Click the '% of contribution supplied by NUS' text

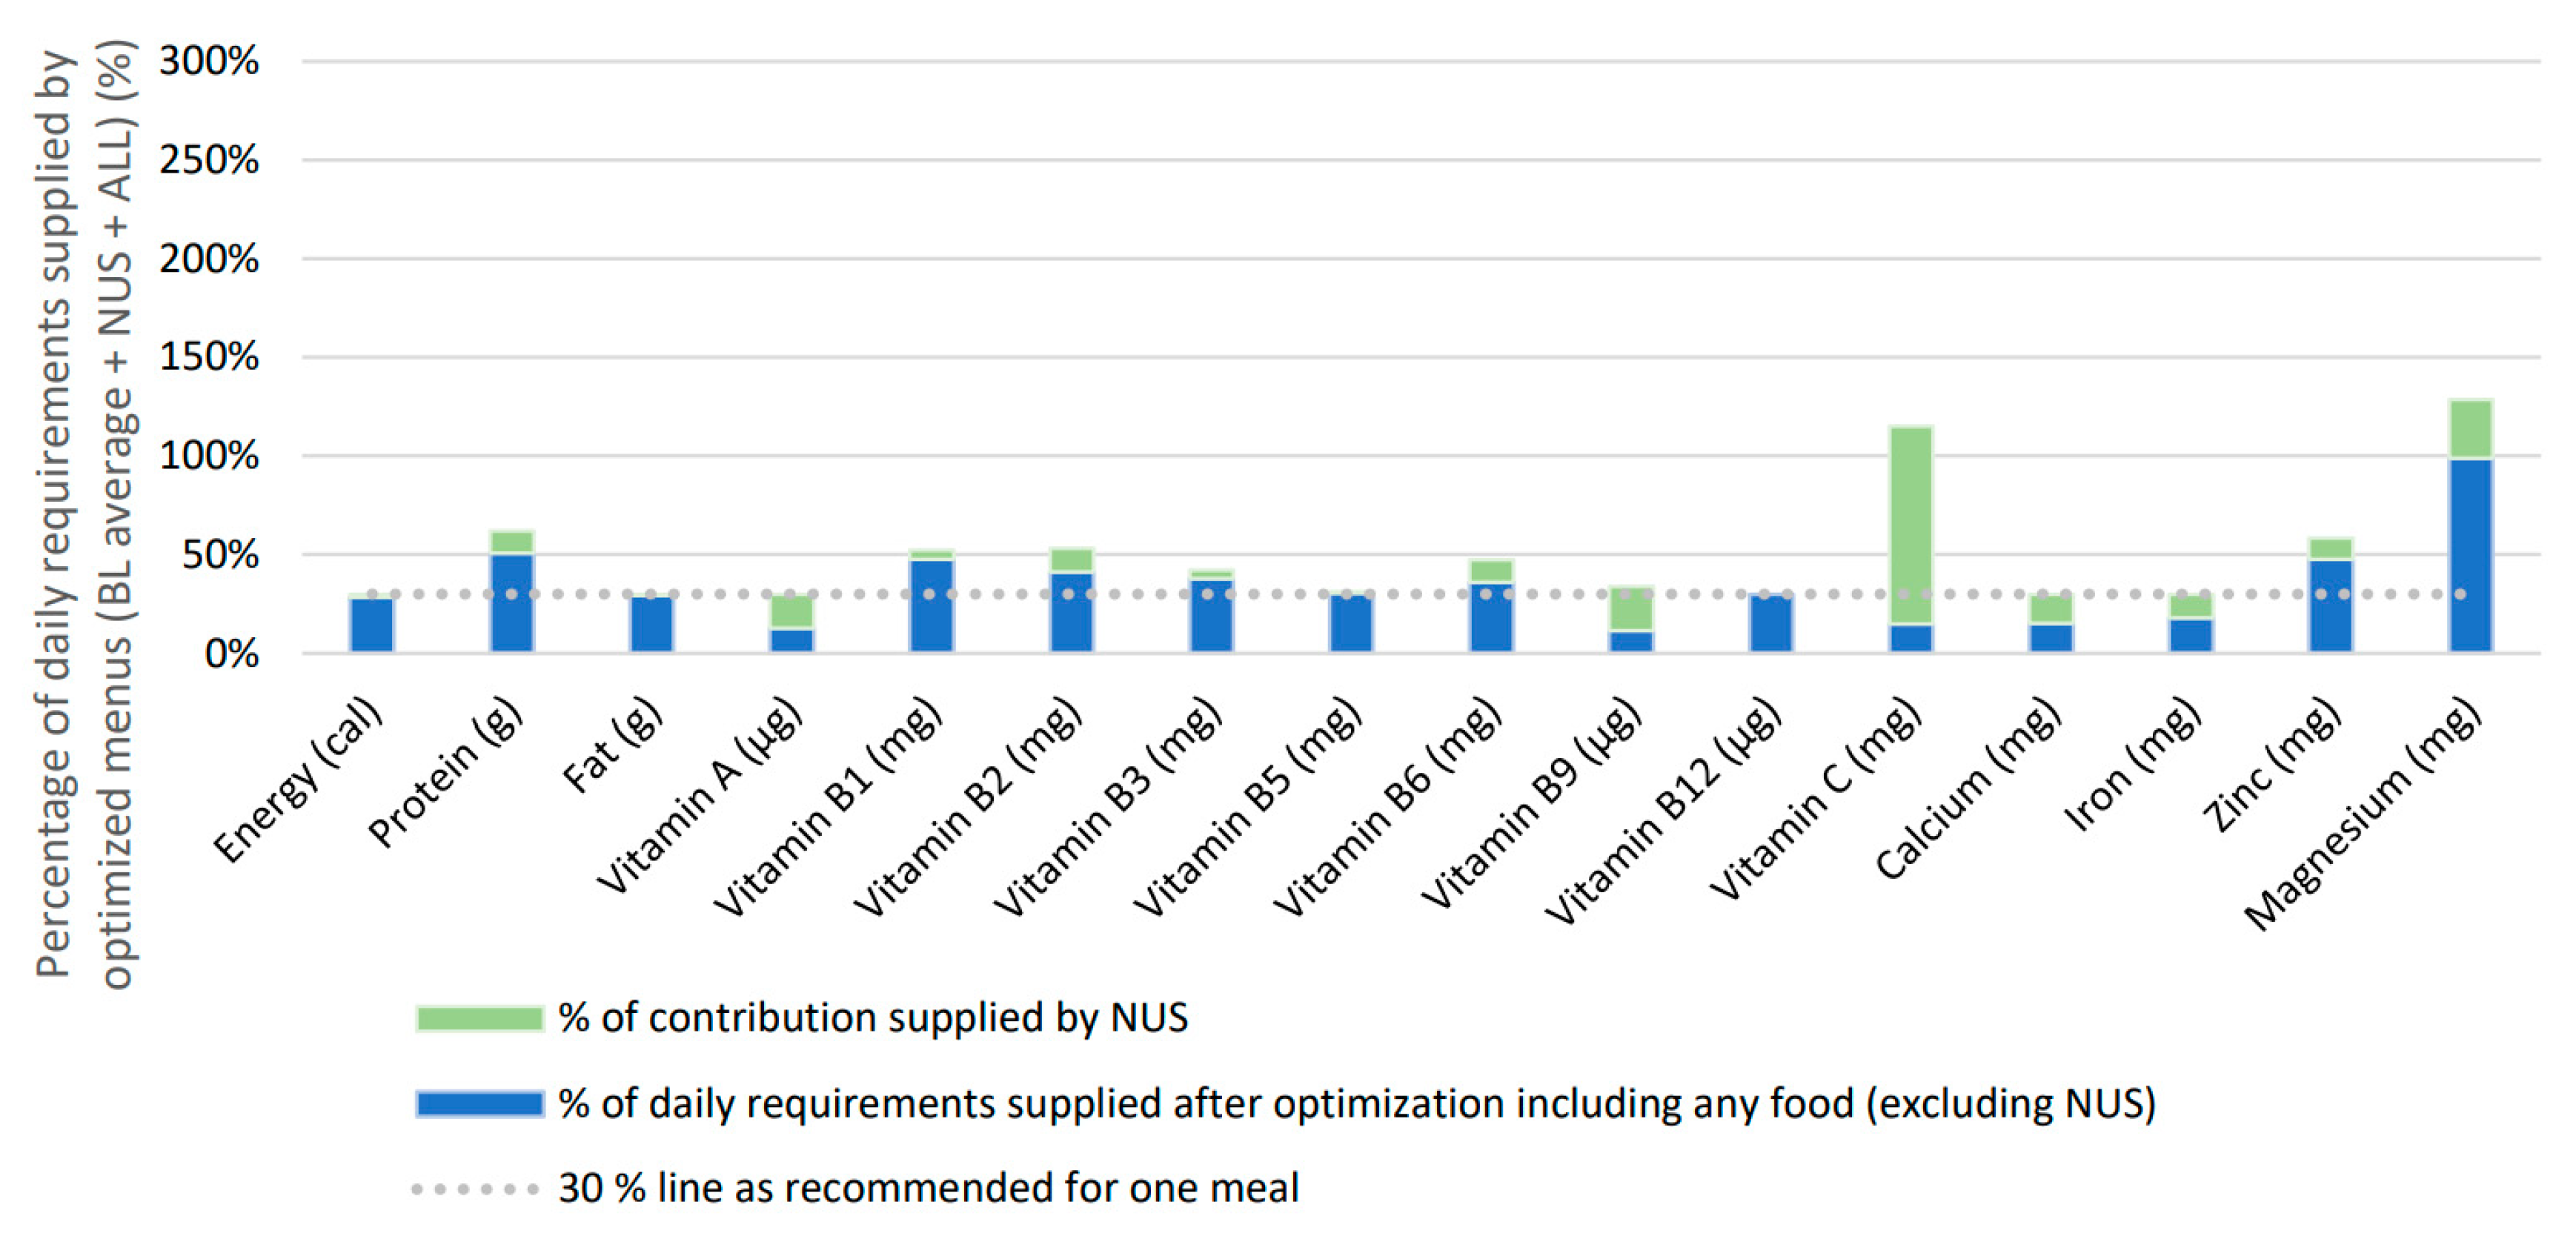click(x=873, y=1018)
